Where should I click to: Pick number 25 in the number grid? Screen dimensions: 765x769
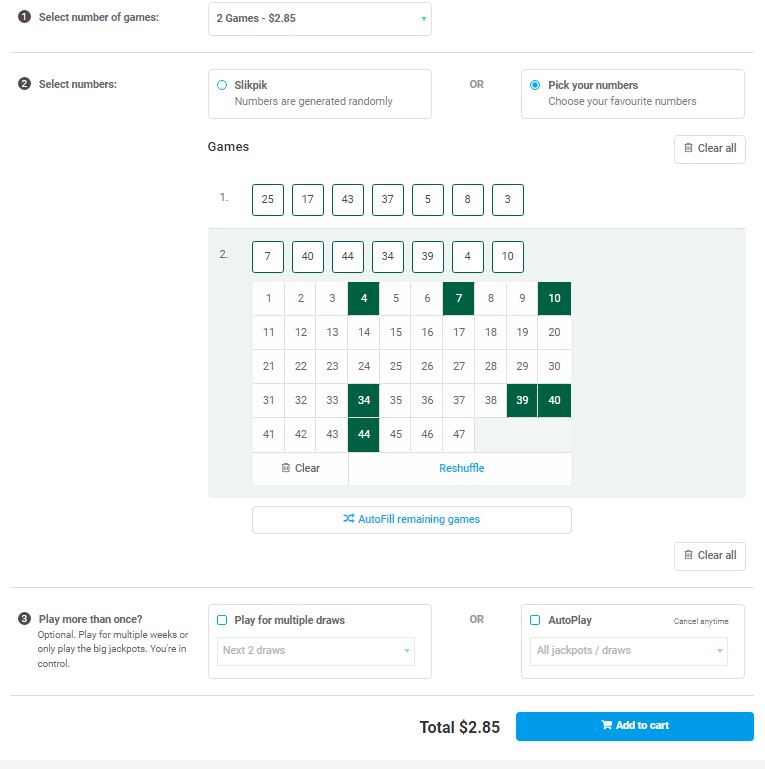coord(396,366)
